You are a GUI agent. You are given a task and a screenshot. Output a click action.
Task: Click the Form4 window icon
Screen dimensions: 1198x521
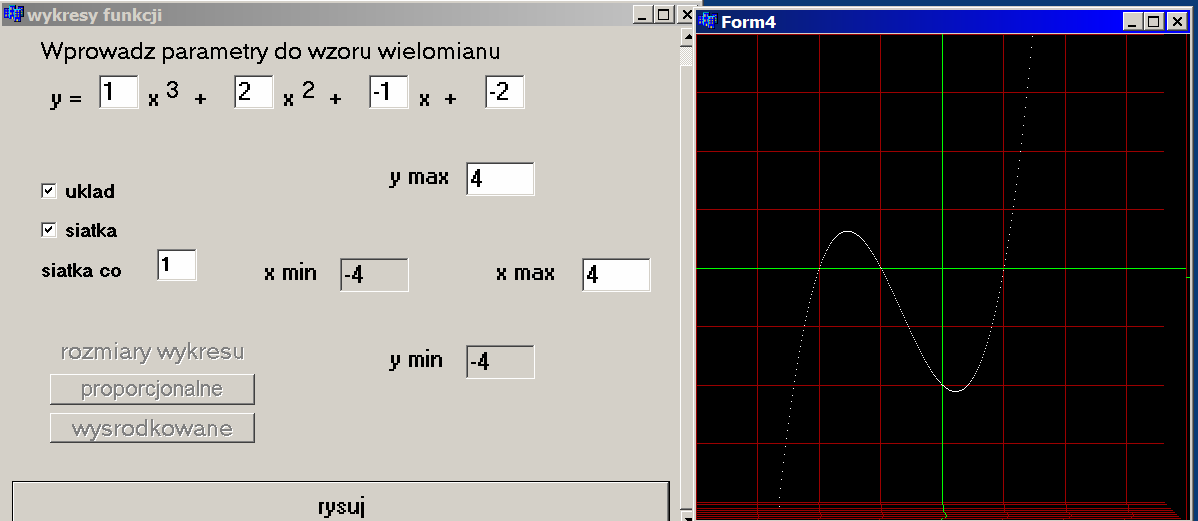[x=708, y=21]
